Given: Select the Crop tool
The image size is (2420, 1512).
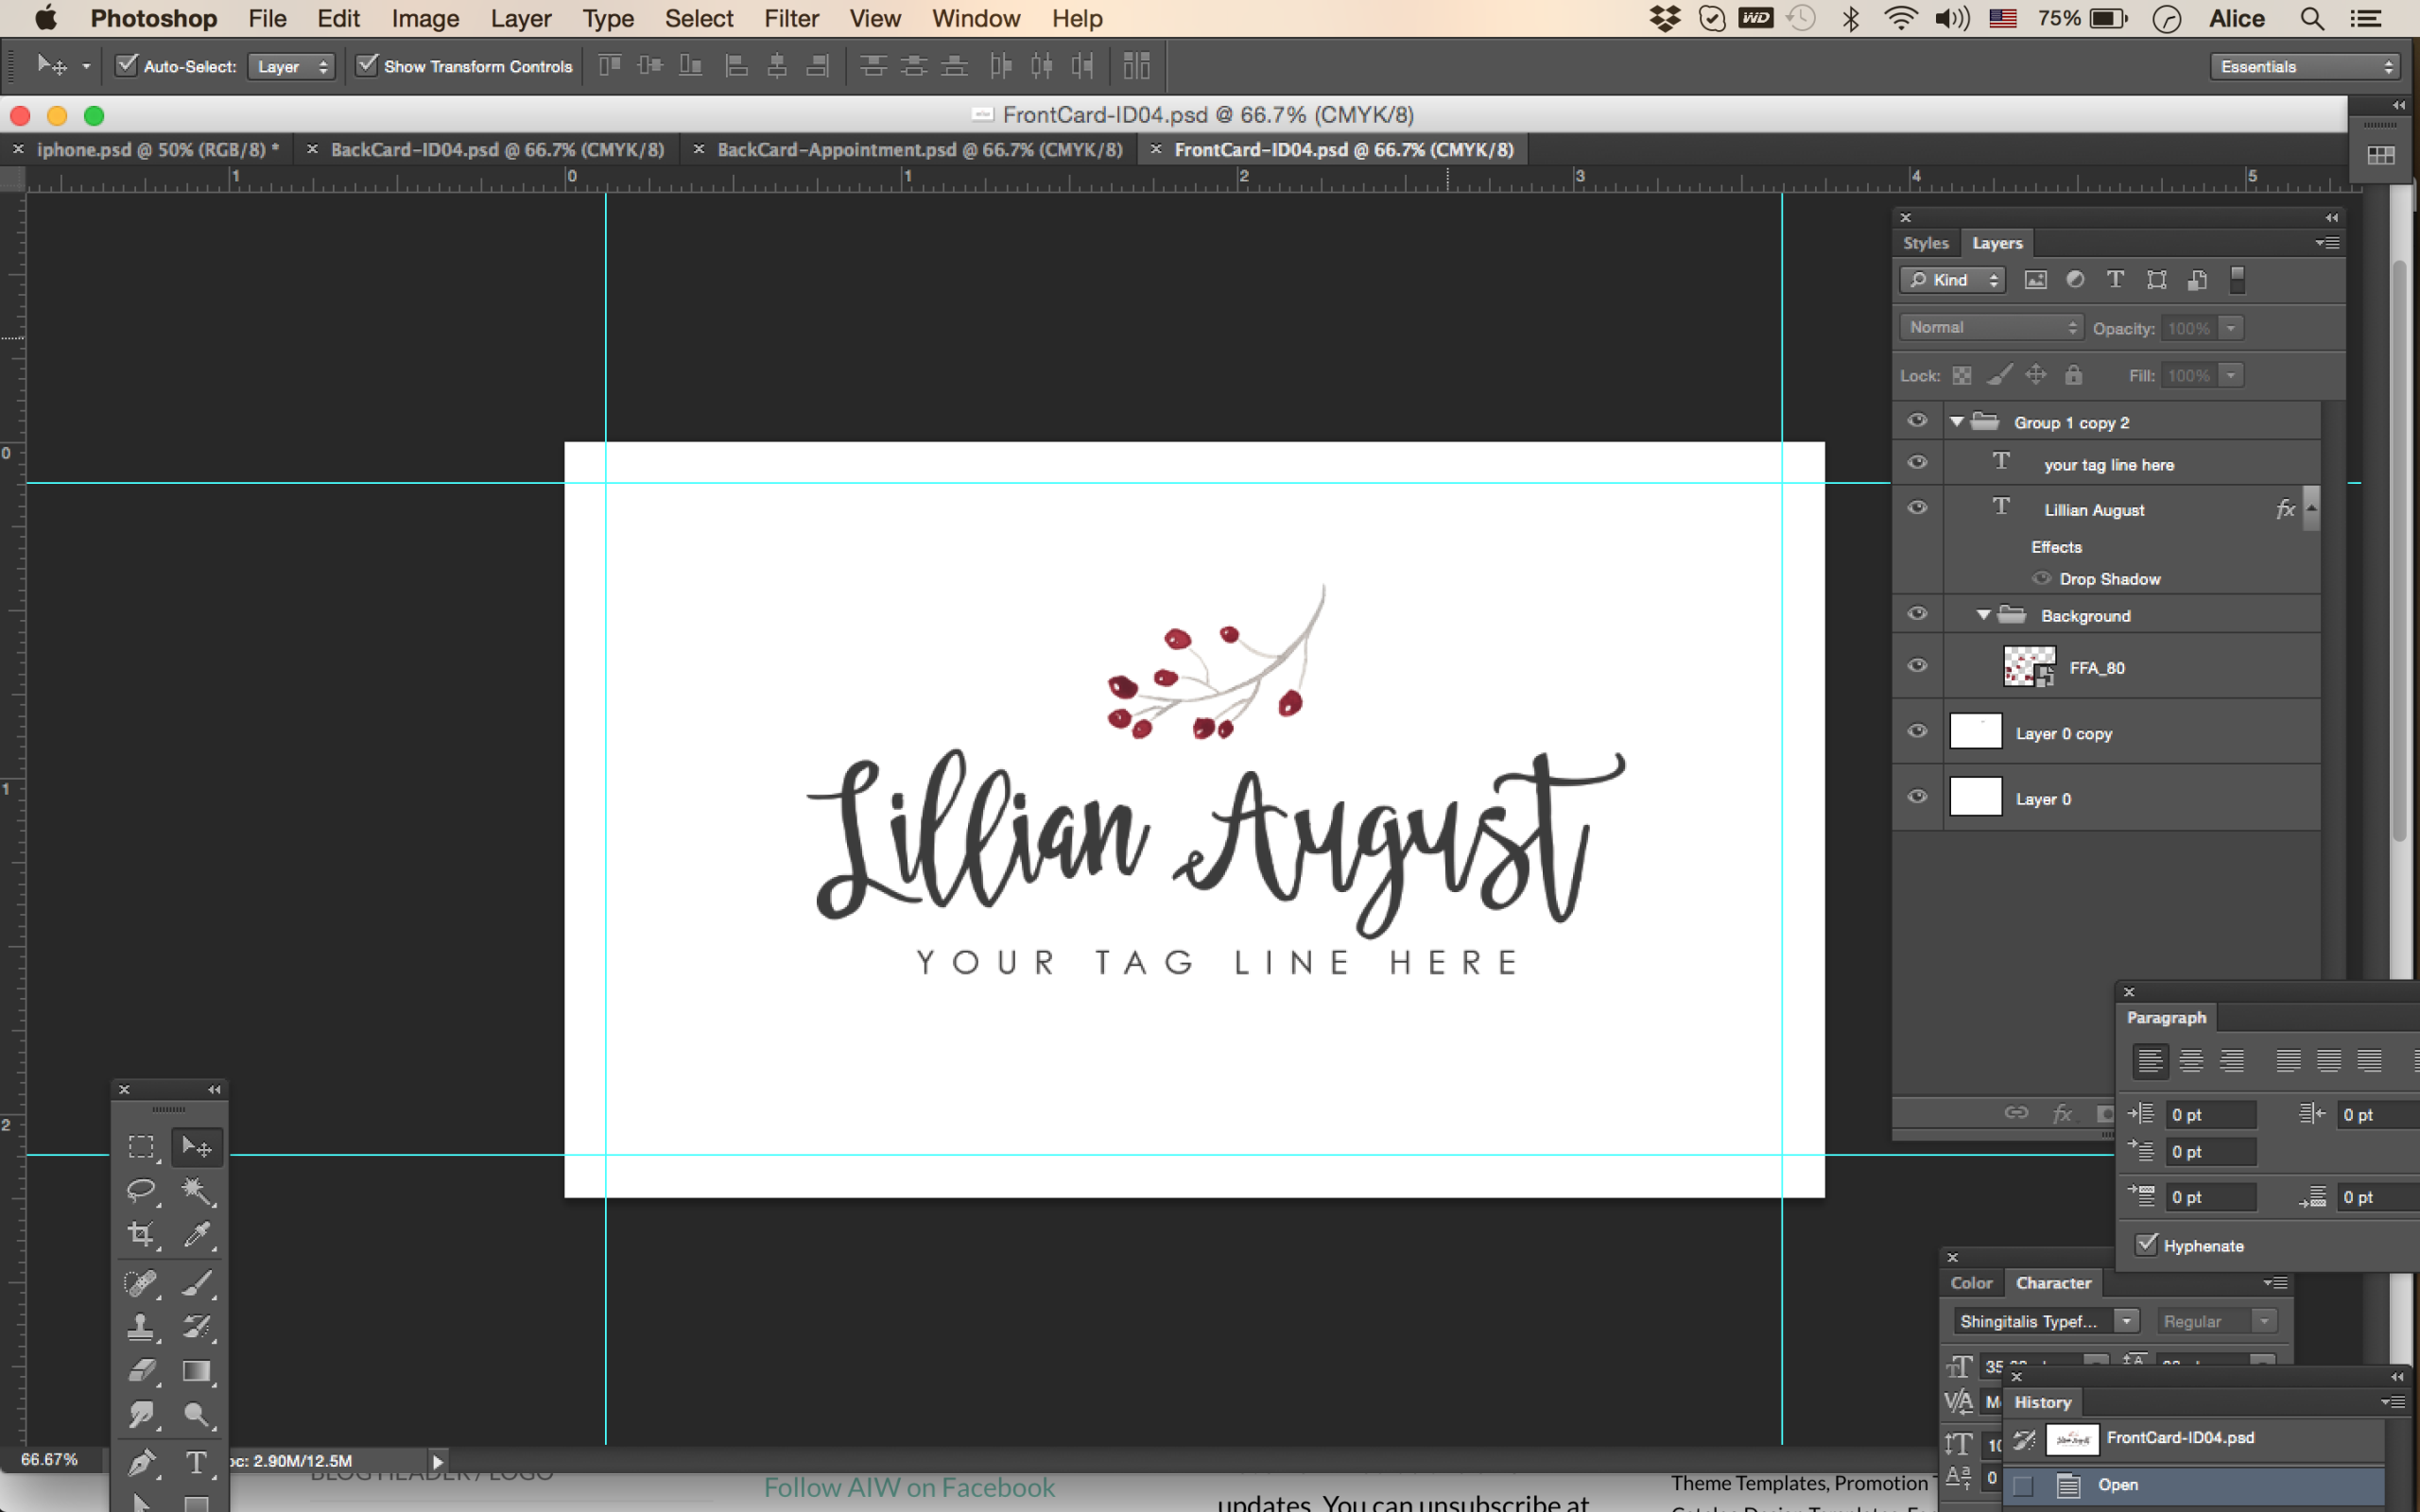Looking at the screenshot, I should (141, 1234).
